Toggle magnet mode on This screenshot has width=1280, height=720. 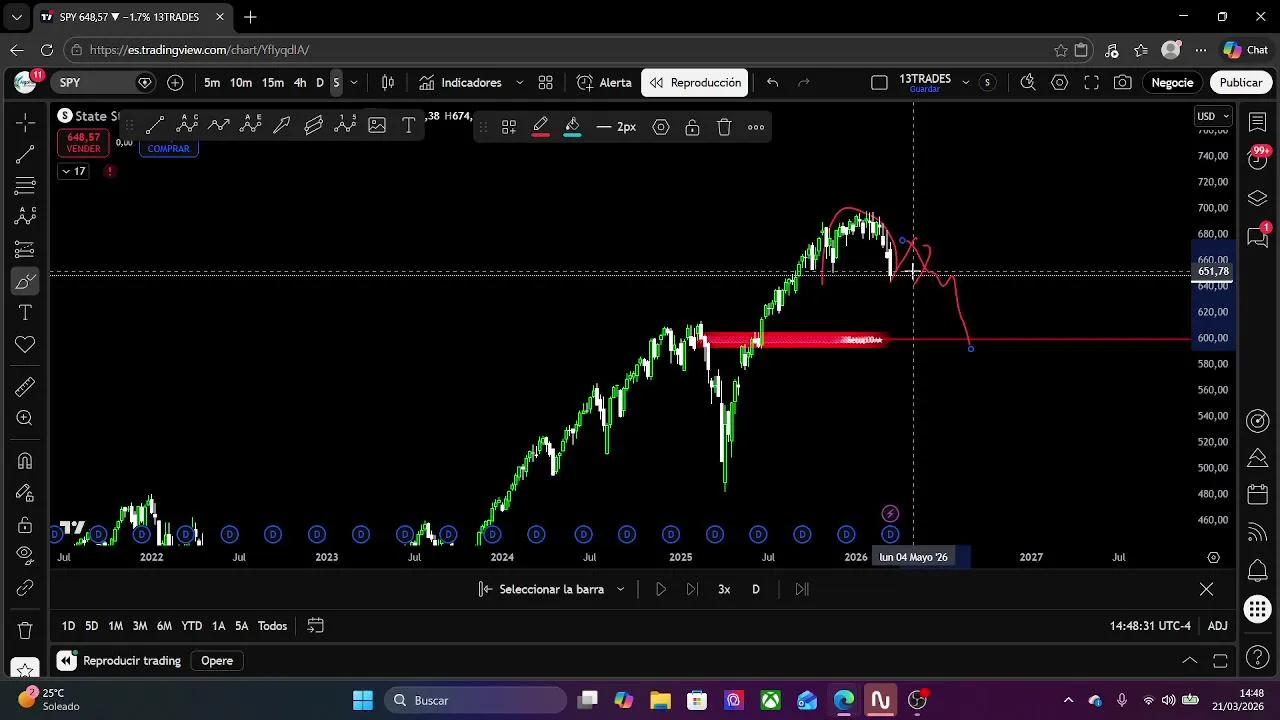25,461
